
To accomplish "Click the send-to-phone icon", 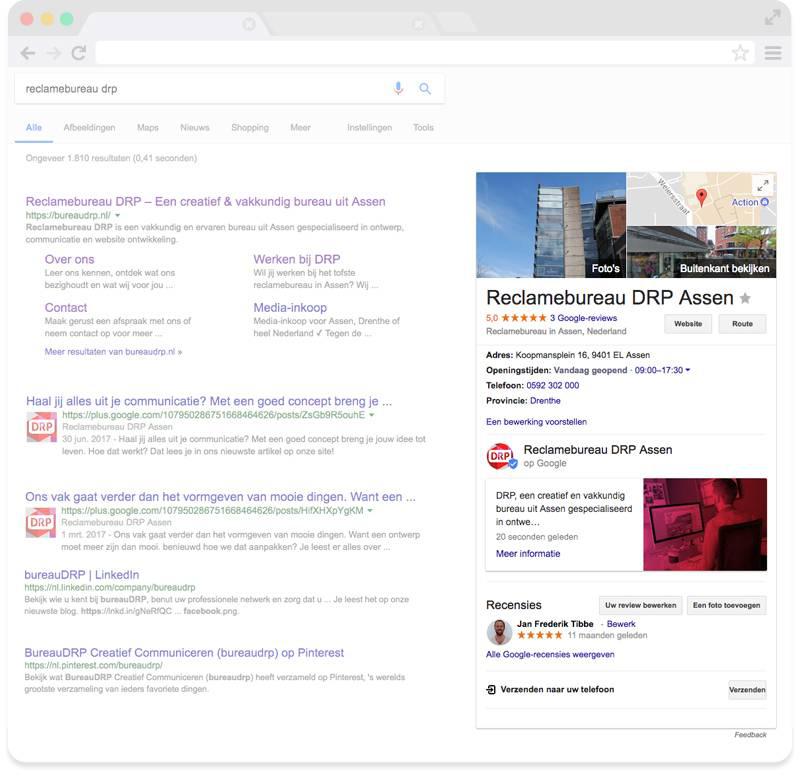I will click(491, 690).
